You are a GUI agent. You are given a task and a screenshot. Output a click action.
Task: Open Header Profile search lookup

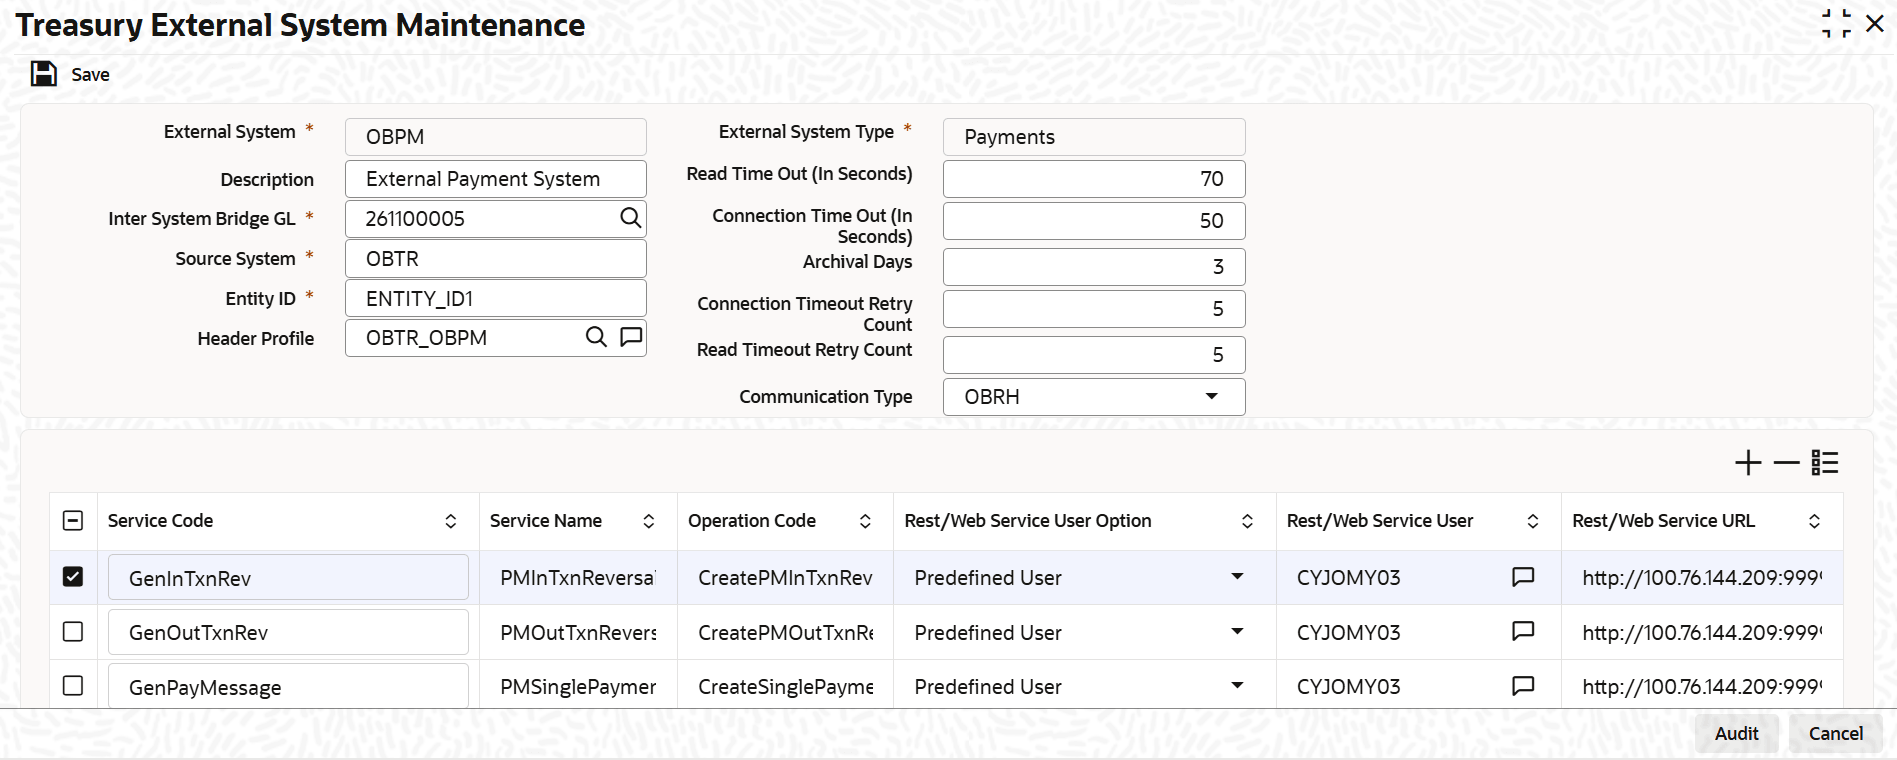[596, 337]
